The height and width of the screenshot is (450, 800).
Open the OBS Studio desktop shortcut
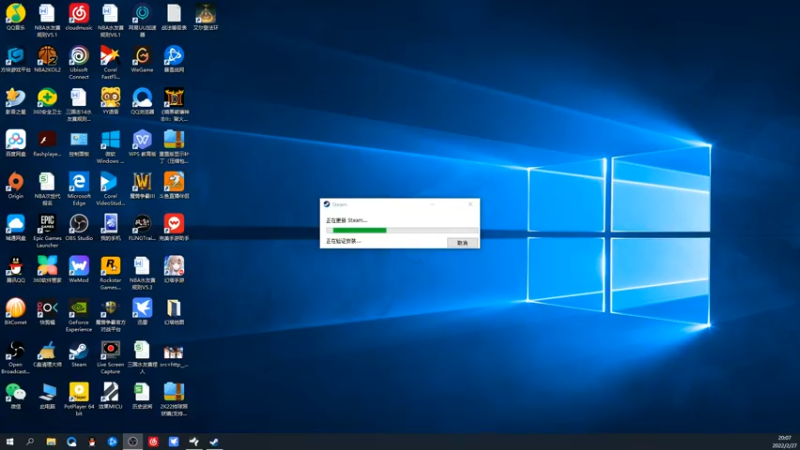coord(79,228)
